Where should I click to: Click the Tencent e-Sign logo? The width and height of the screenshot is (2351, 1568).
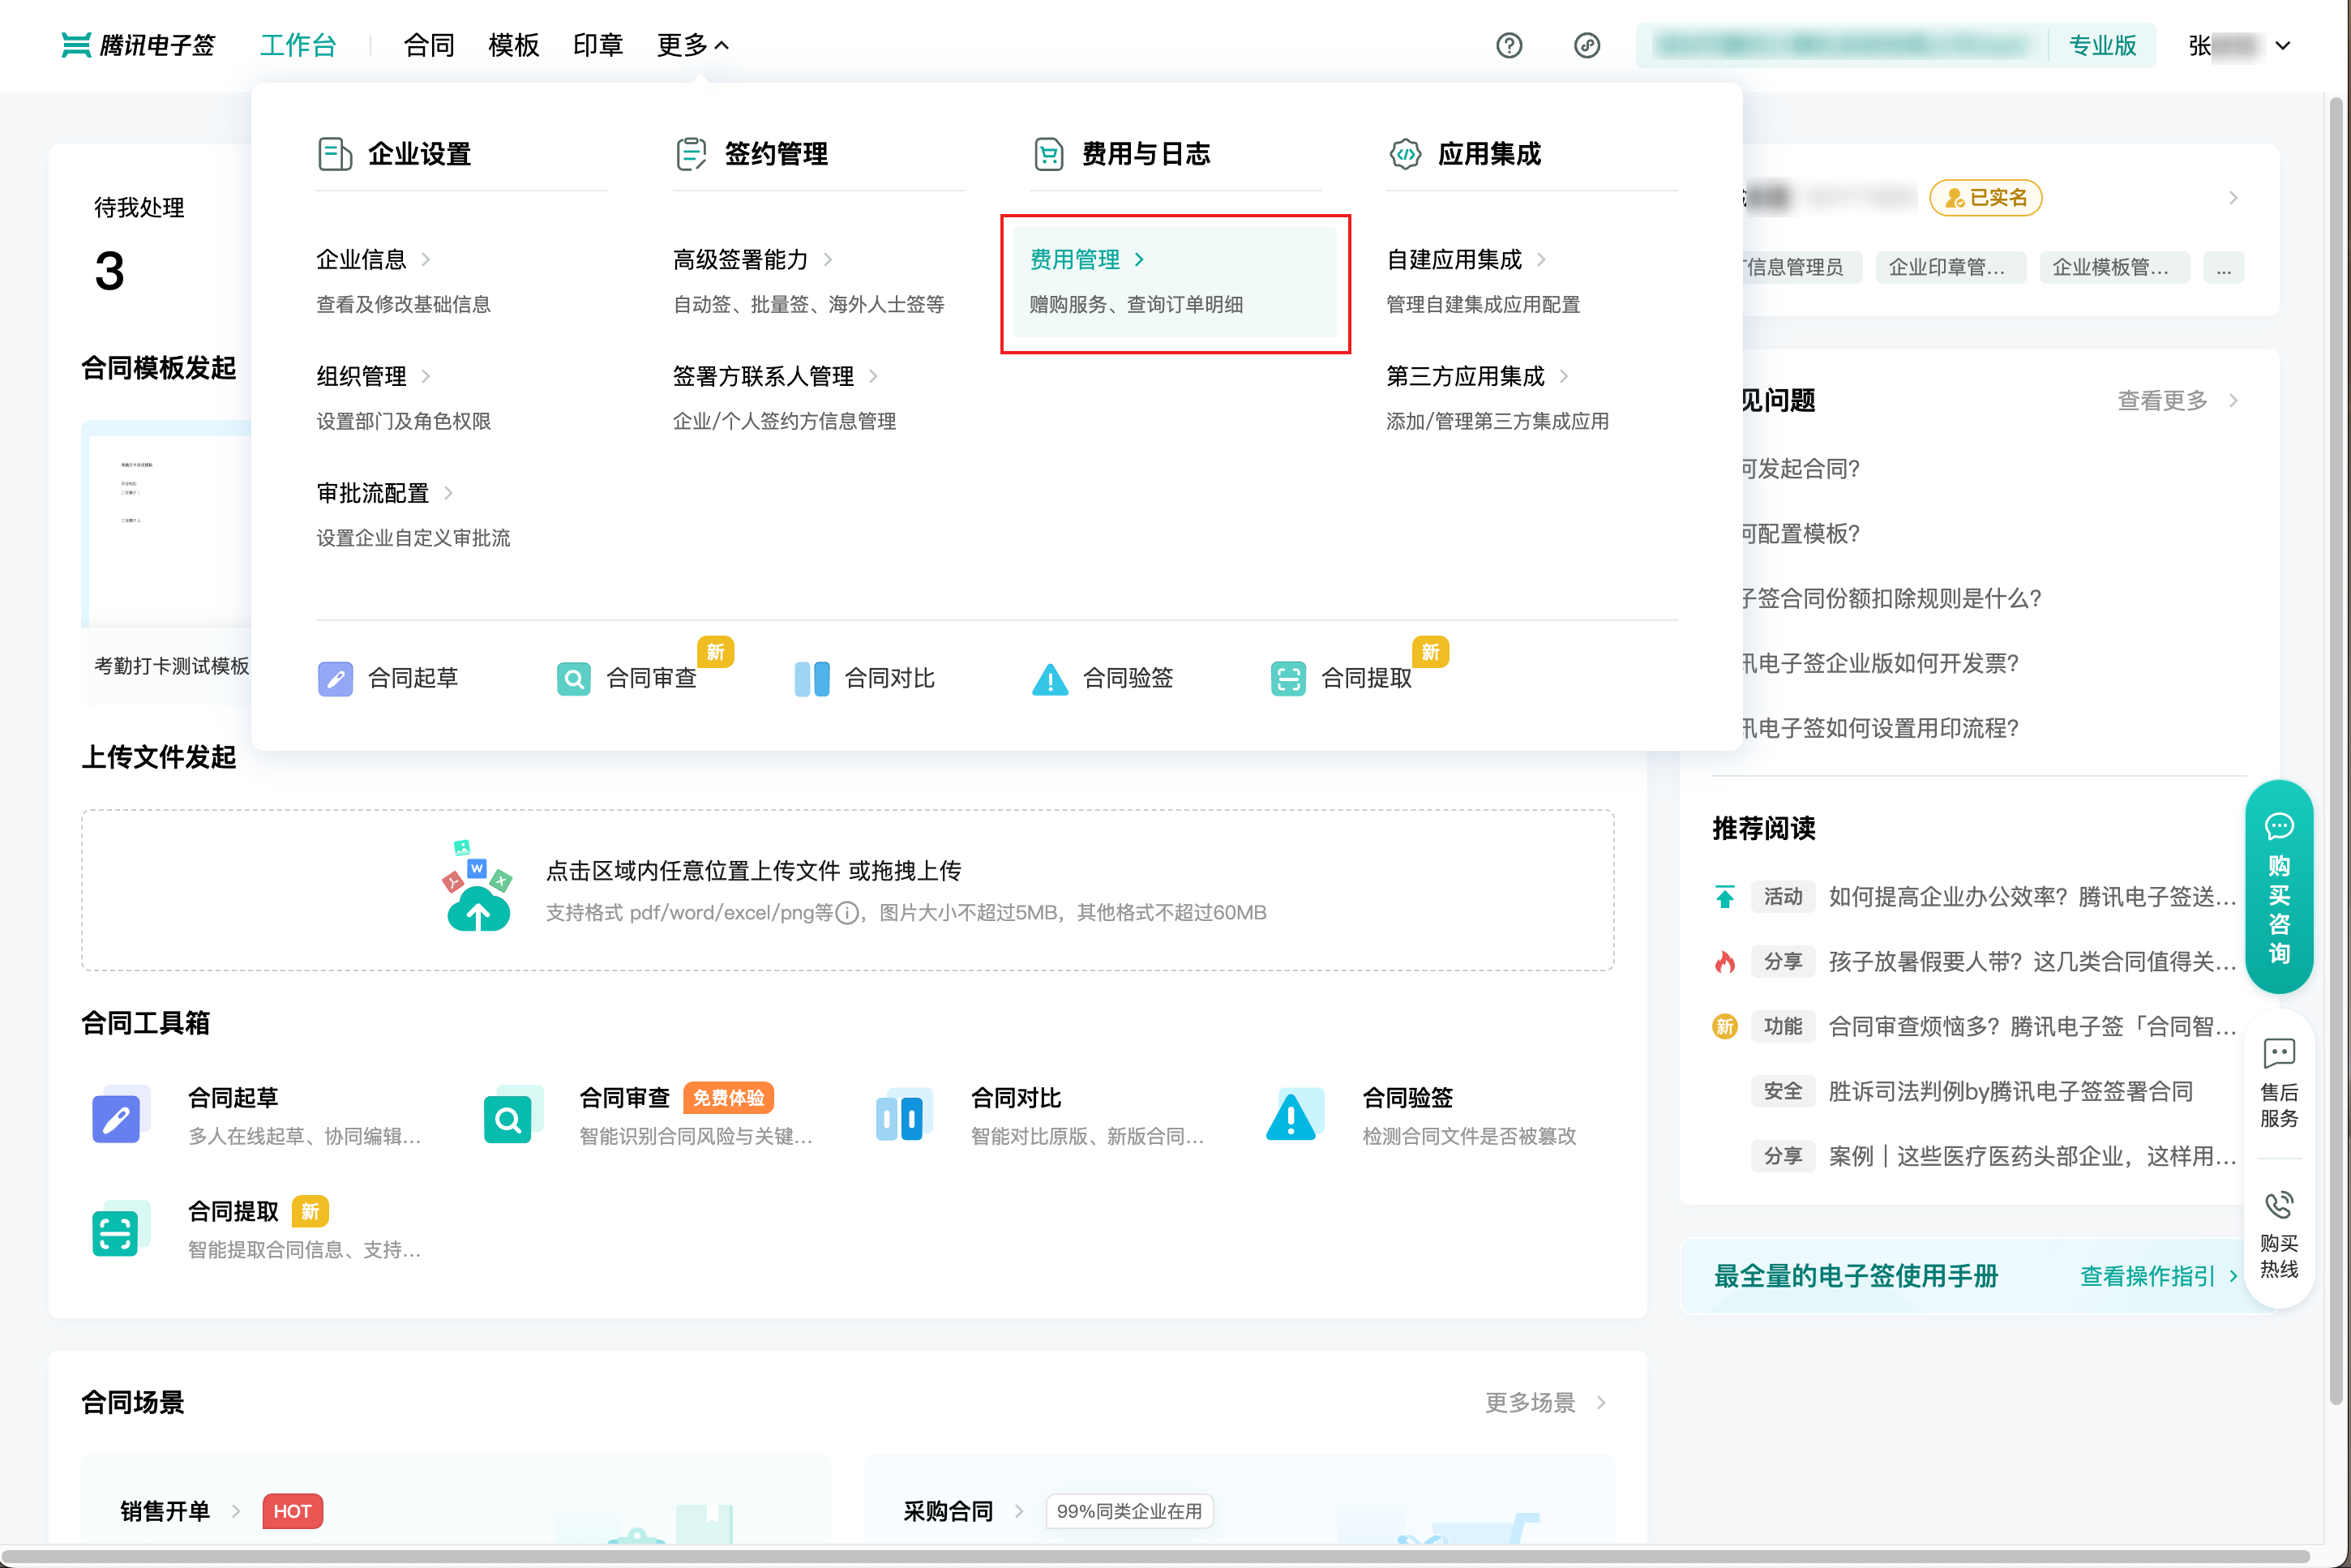138,45
